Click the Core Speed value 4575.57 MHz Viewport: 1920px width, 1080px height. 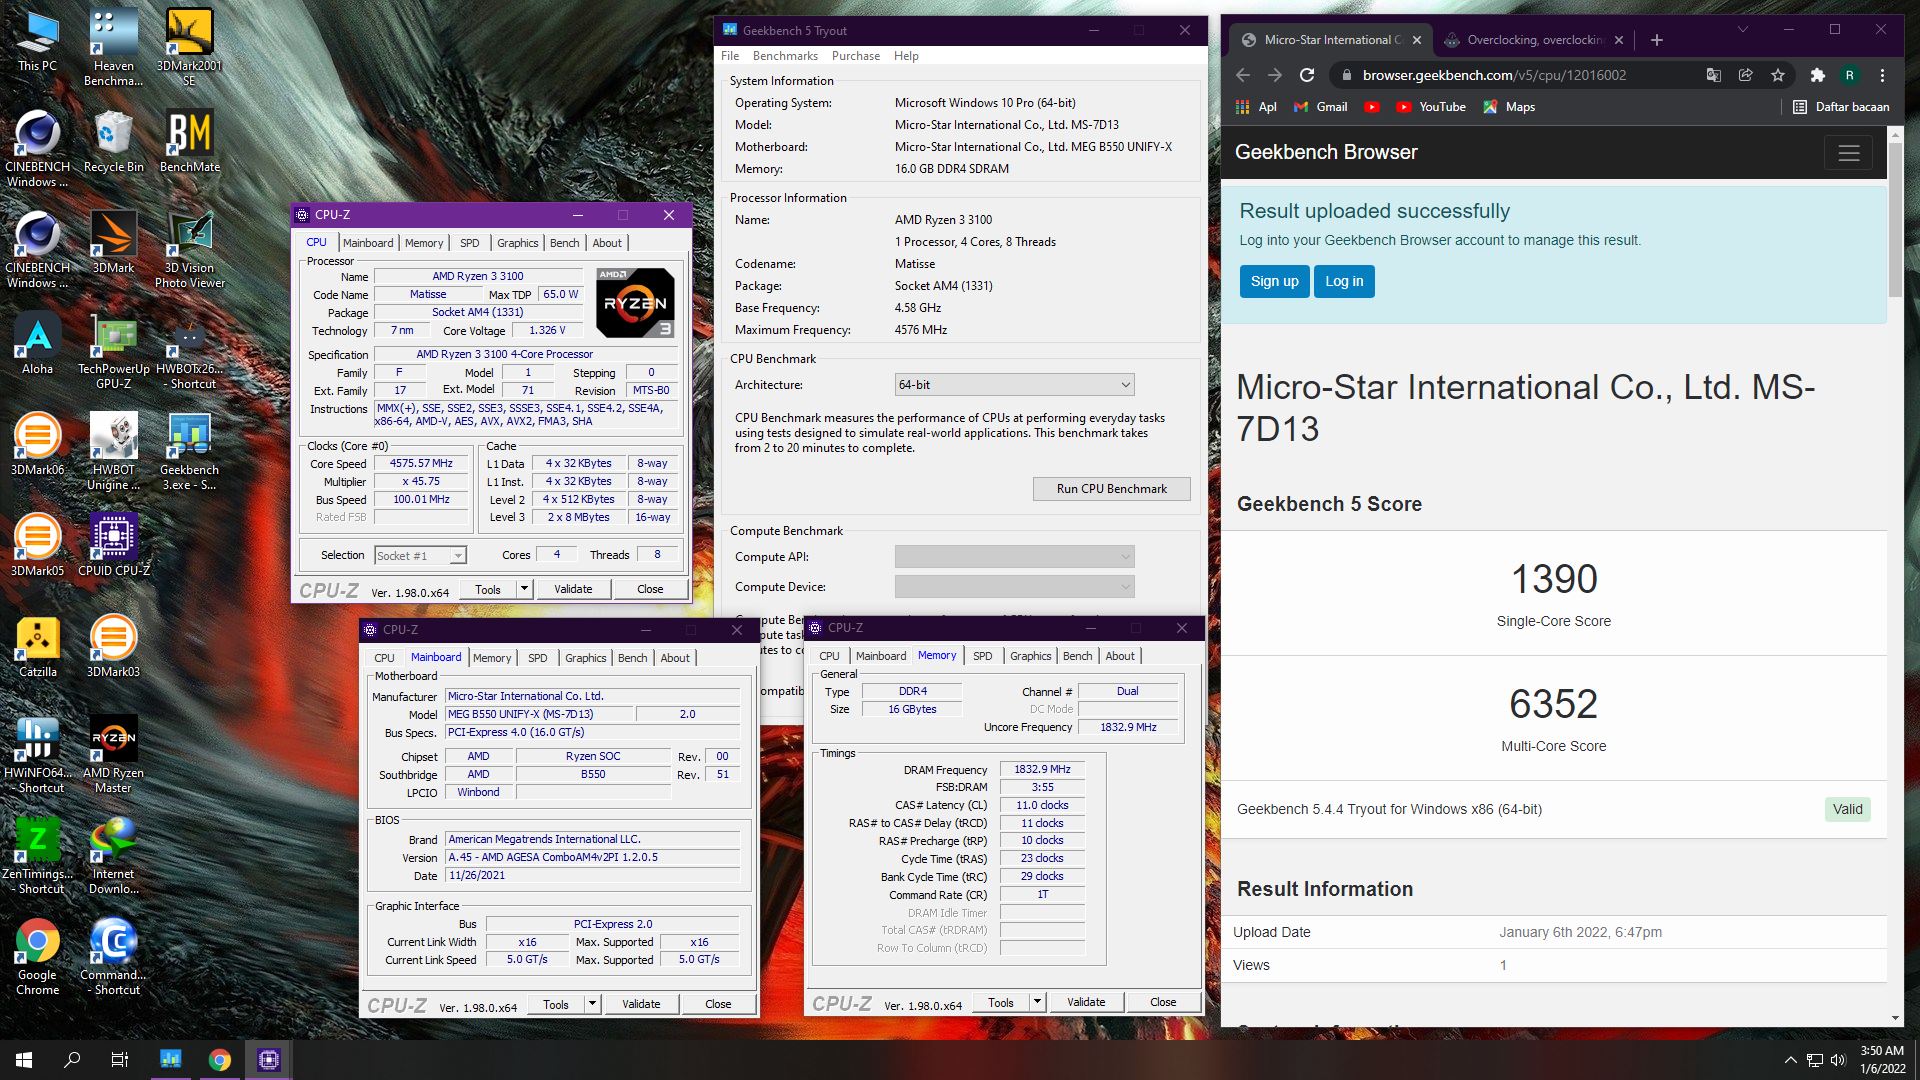pyautogui.click(x=421, y=464)
